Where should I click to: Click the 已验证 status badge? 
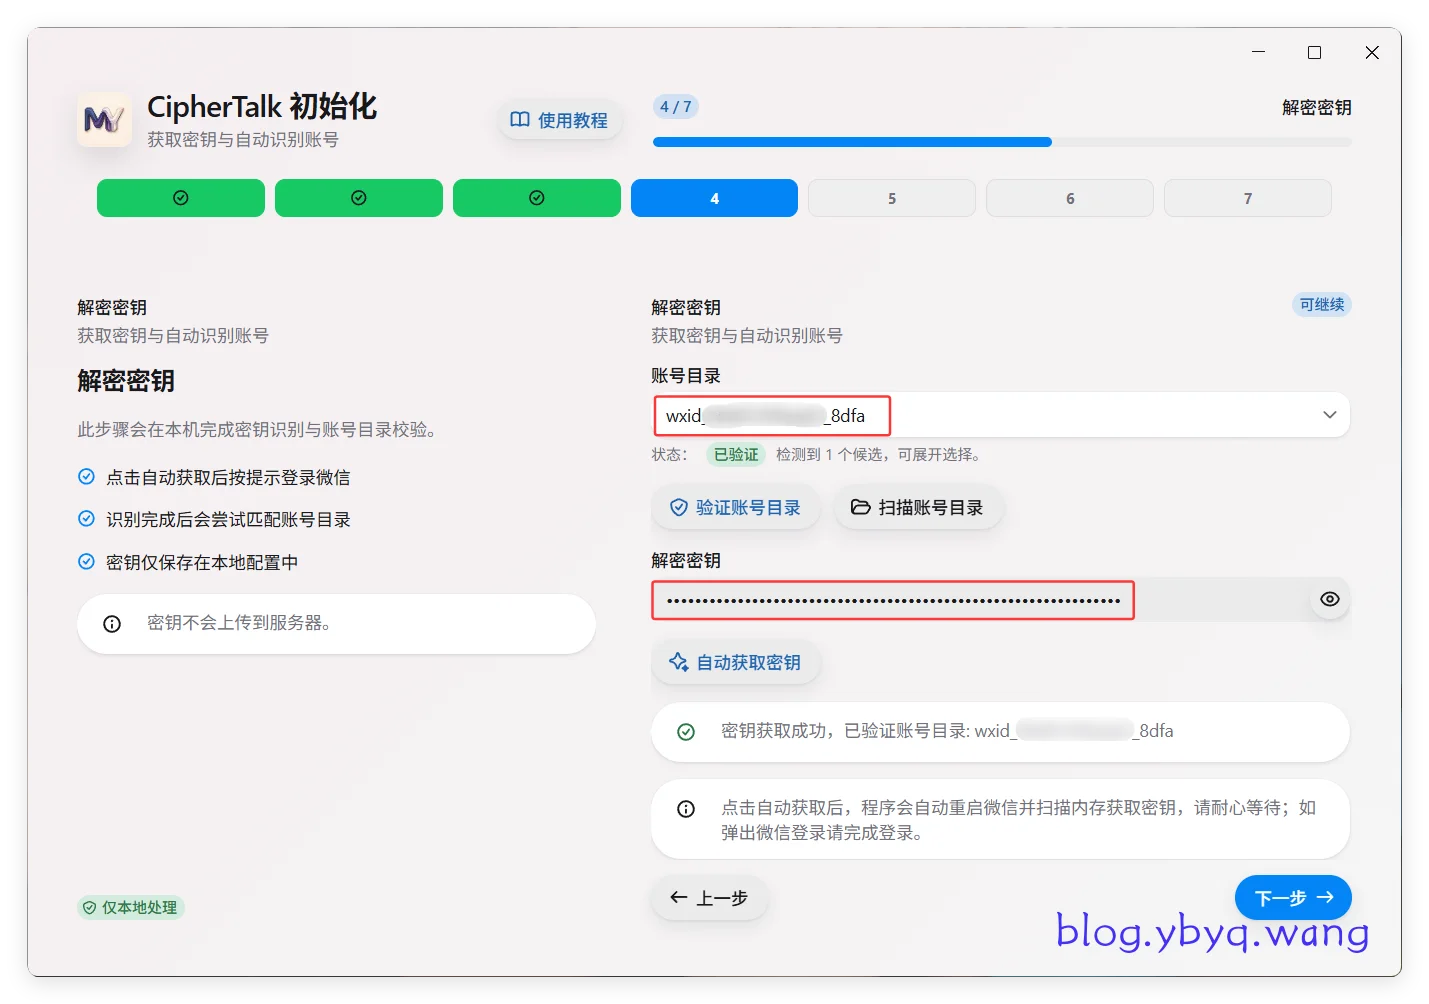736,454
